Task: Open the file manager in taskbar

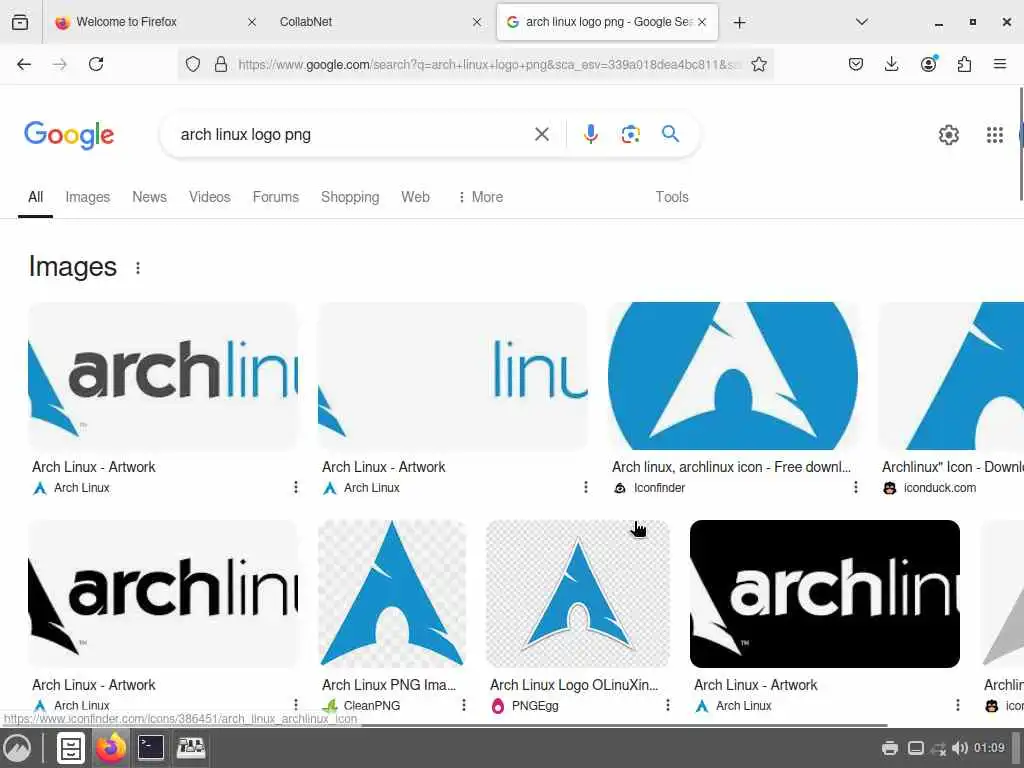Action: pyautogui.click(x=71, y=748)
